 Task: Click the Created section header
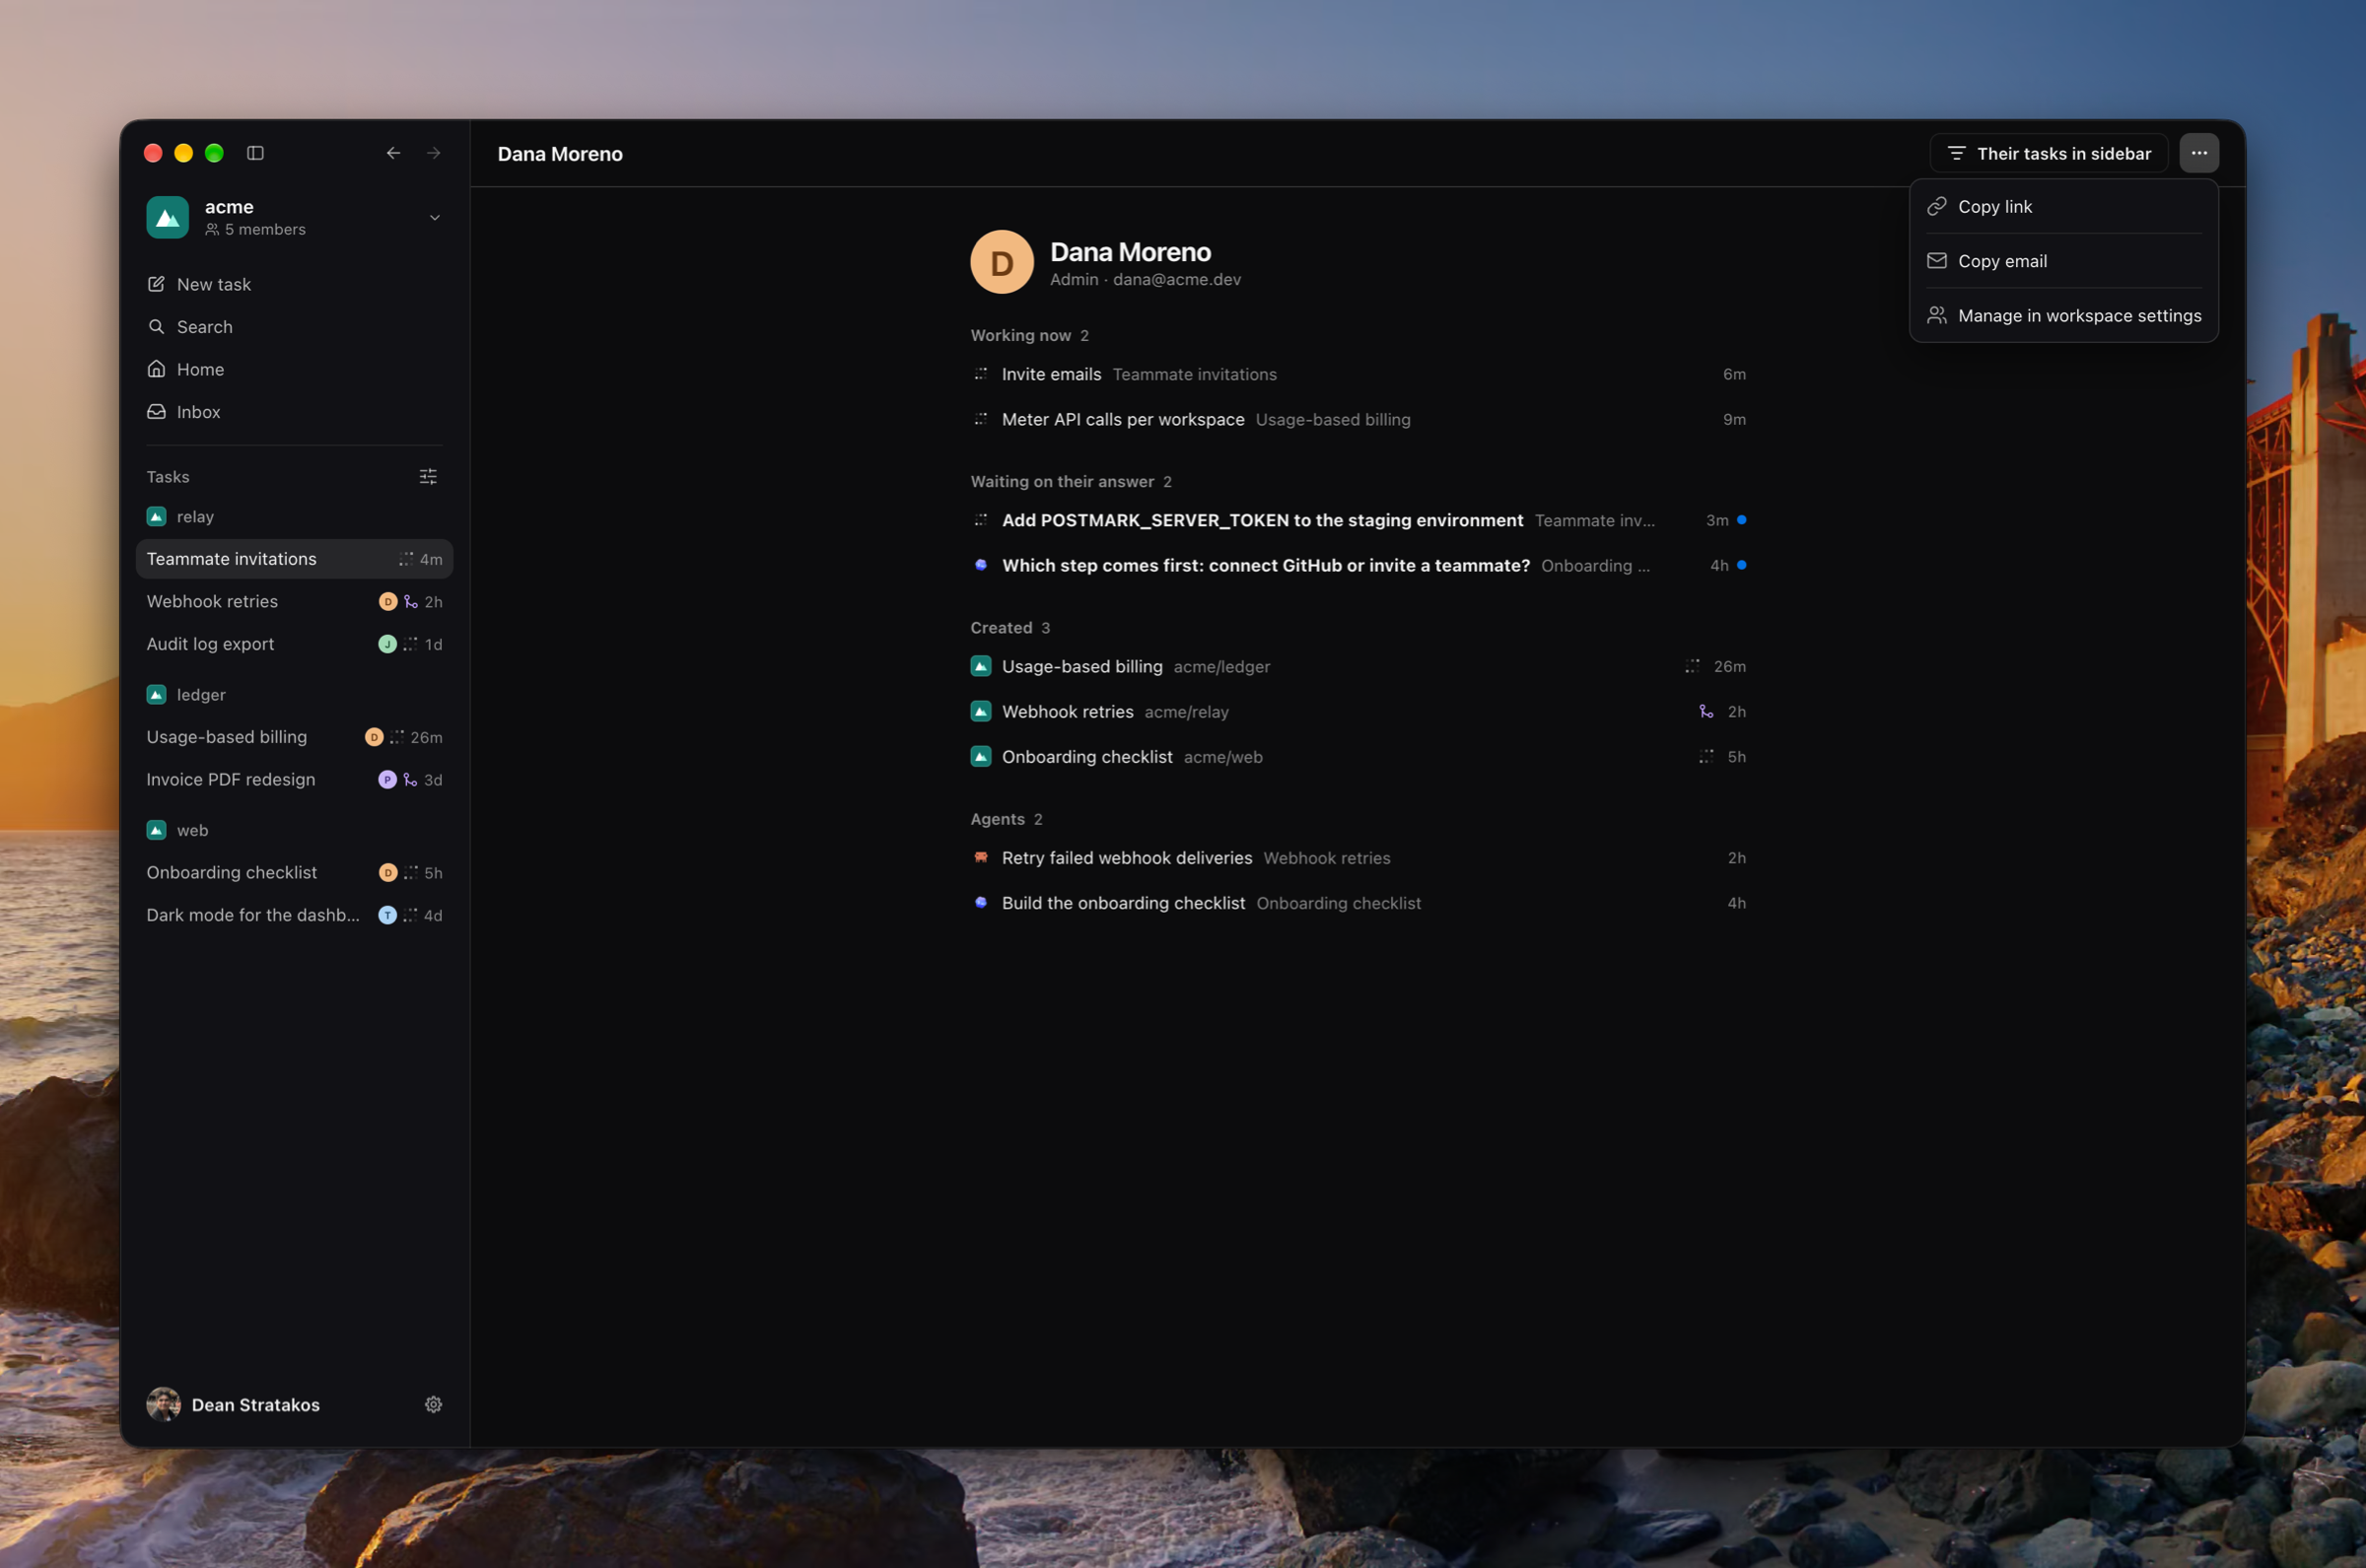coord(1010,627)
